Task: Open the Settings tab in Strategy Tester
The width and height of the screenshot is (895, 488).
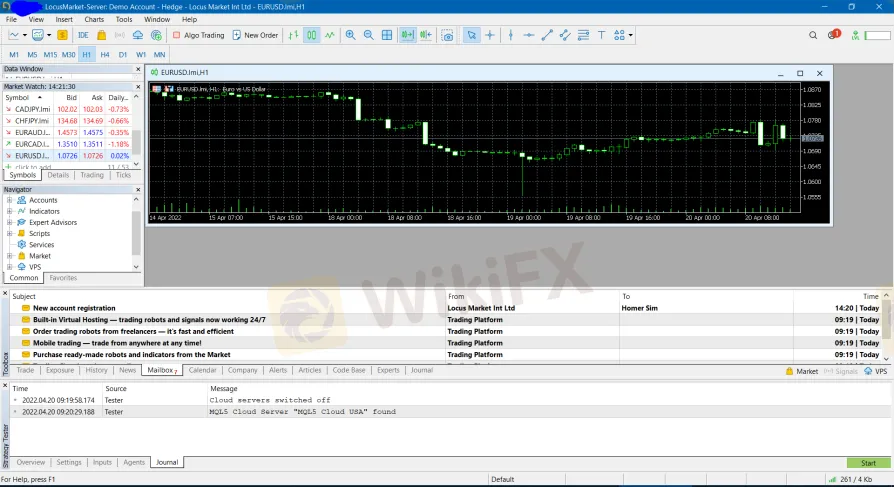Action: pyautogui.click(x=68, y=462)
